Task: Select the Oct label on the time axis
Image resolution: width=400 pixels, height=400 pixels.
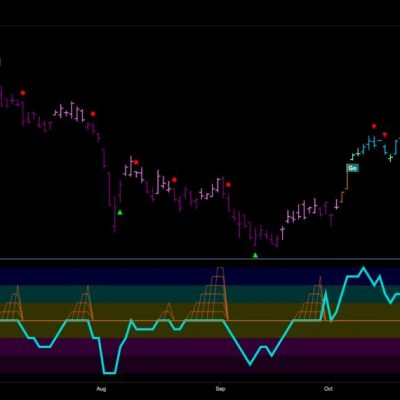Action: click(328, 389)
